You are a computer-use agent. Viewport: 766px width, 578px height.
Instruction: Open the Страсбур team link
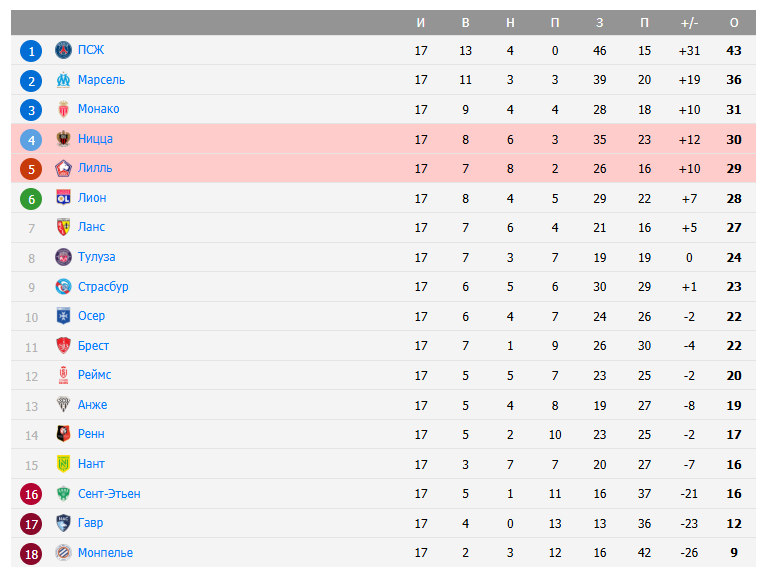click(103, 287)
